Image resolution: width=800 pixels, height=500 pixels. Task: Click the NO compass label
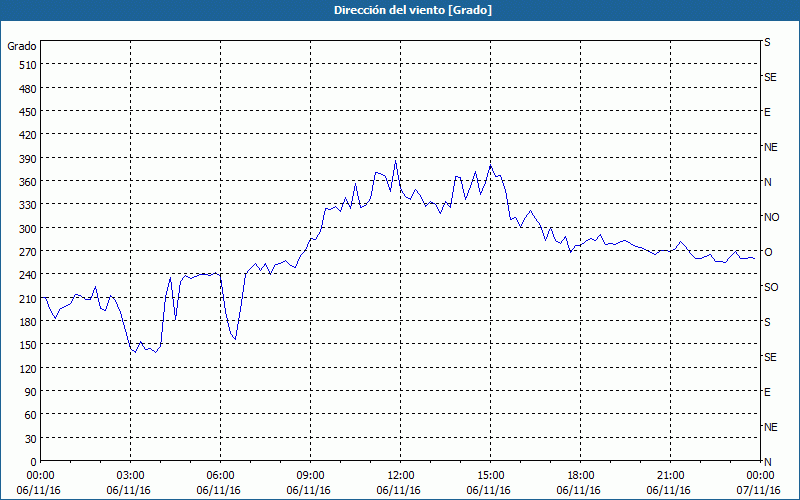pyautogui.click(x=772, y=217)
